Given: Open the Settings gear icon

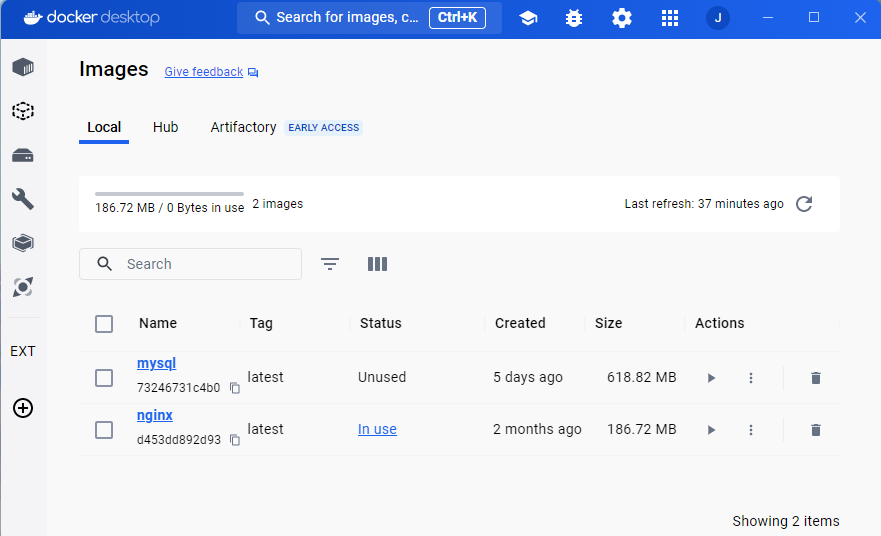Looking at the screenshot, I should (621, 18).
